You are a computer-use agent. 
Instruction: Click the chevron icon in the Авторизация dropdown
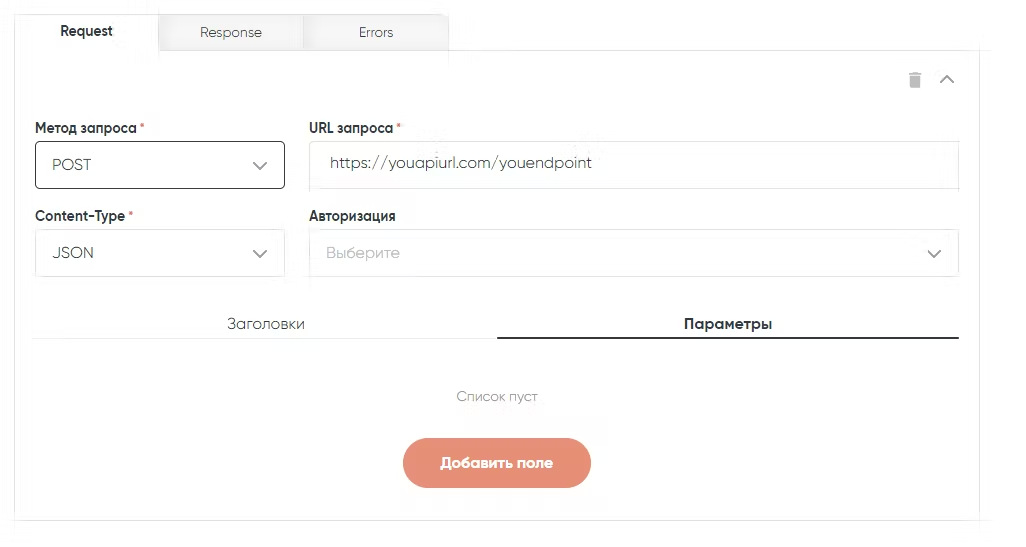coord(934,254)
